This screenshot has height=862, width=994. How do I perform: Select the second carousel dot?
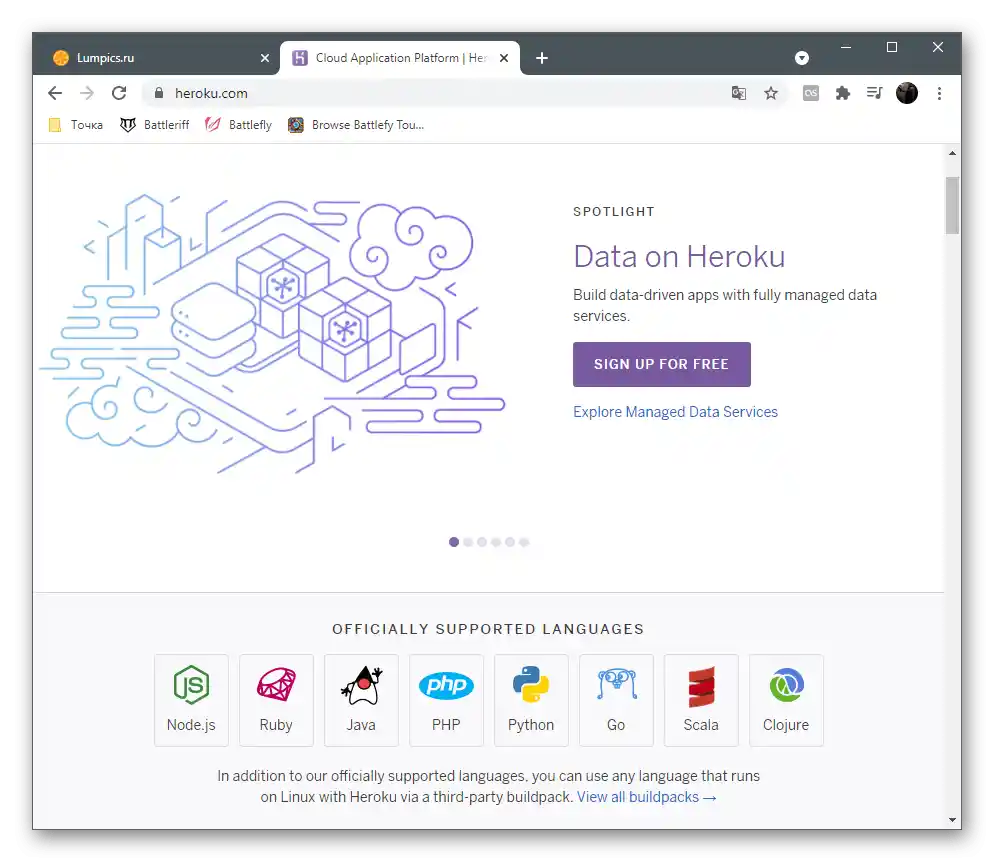click(x=468, y=542)
